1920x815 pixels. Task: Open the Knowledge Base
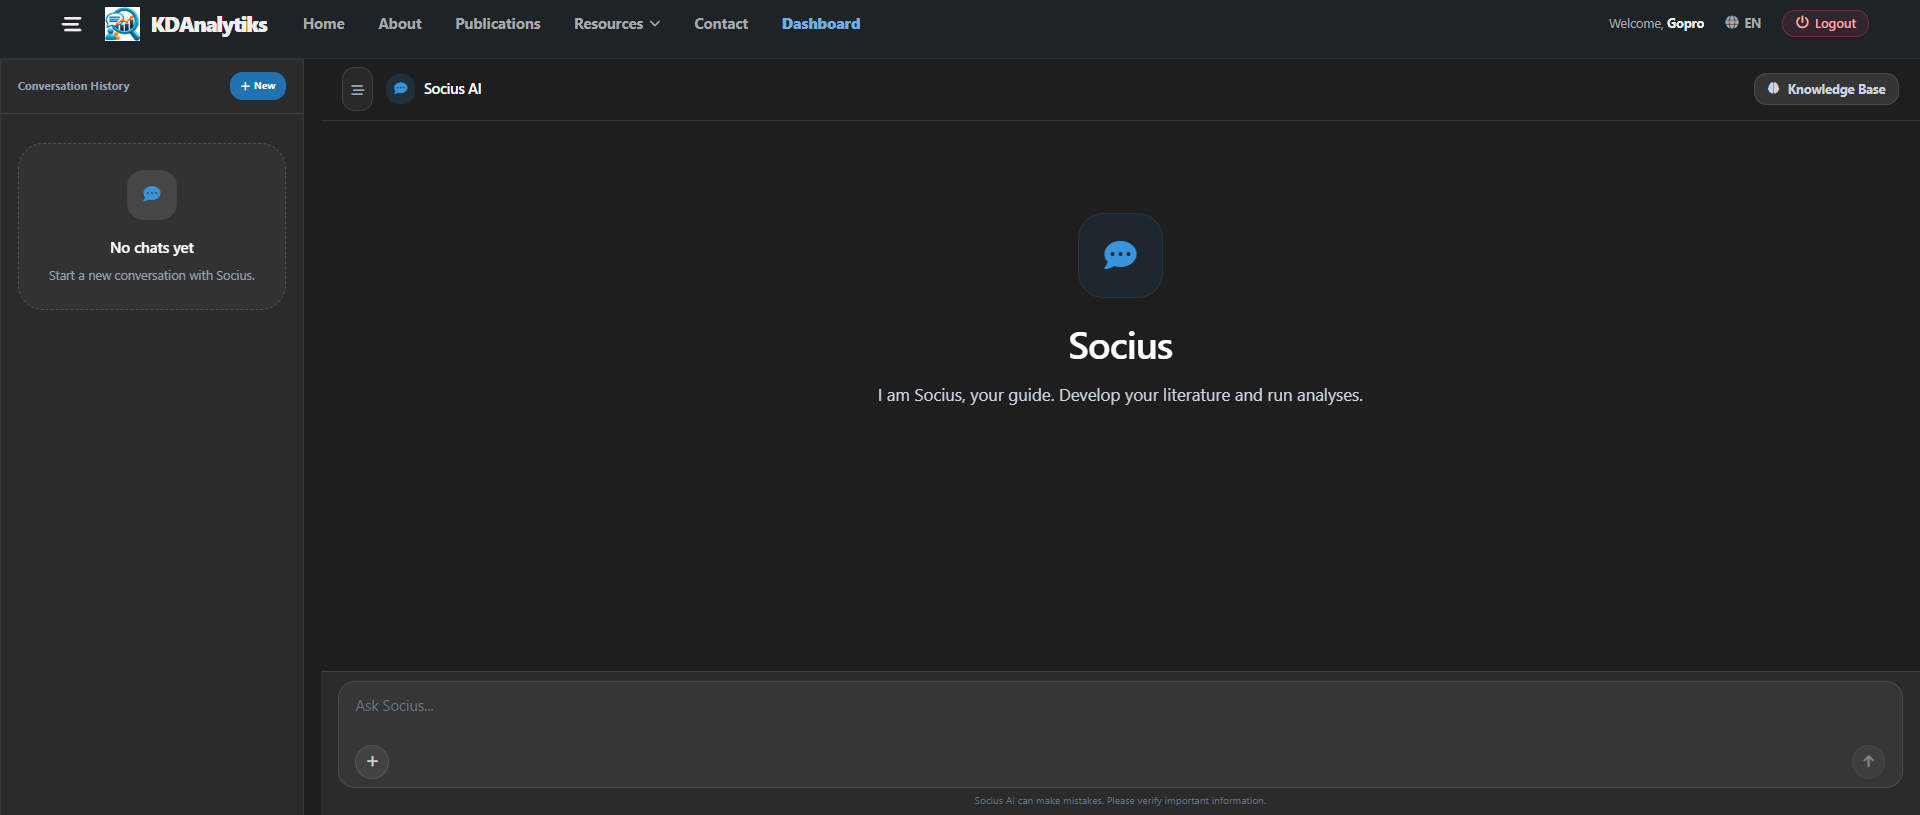point(1826,89)
